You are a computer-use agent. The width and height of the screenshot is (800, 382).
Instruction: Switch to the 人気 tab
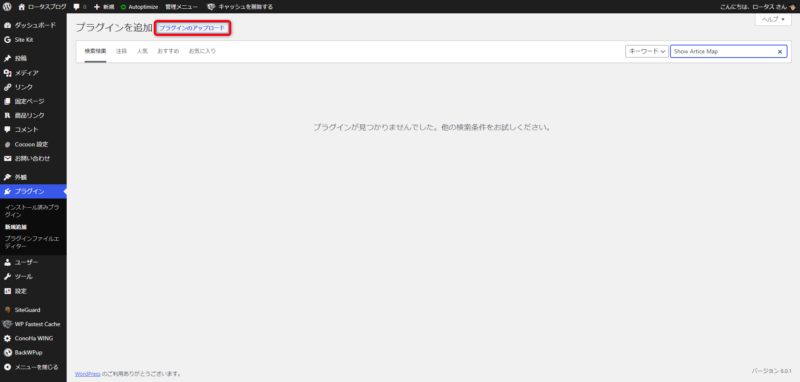click(x=142, y=52)
